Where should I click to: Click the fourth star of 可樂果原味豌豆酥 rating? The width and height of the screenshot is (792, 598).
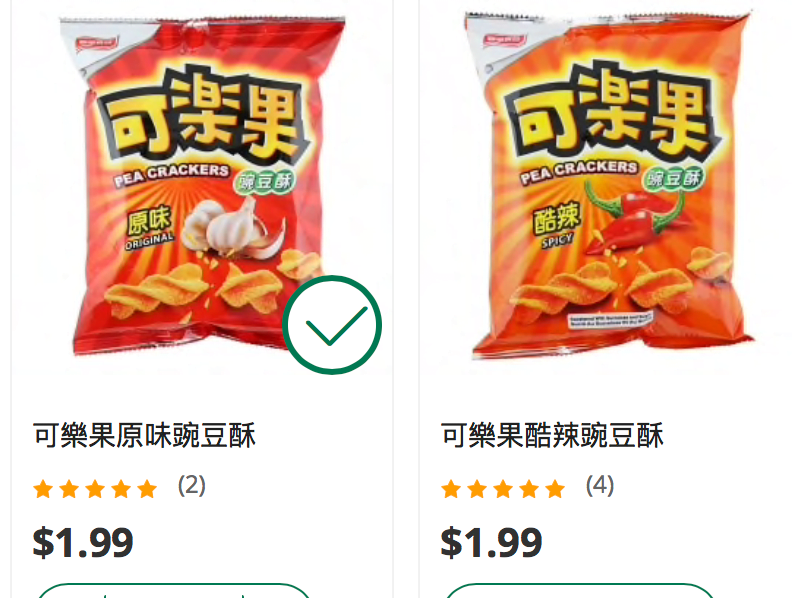click(x=121, y=489)
